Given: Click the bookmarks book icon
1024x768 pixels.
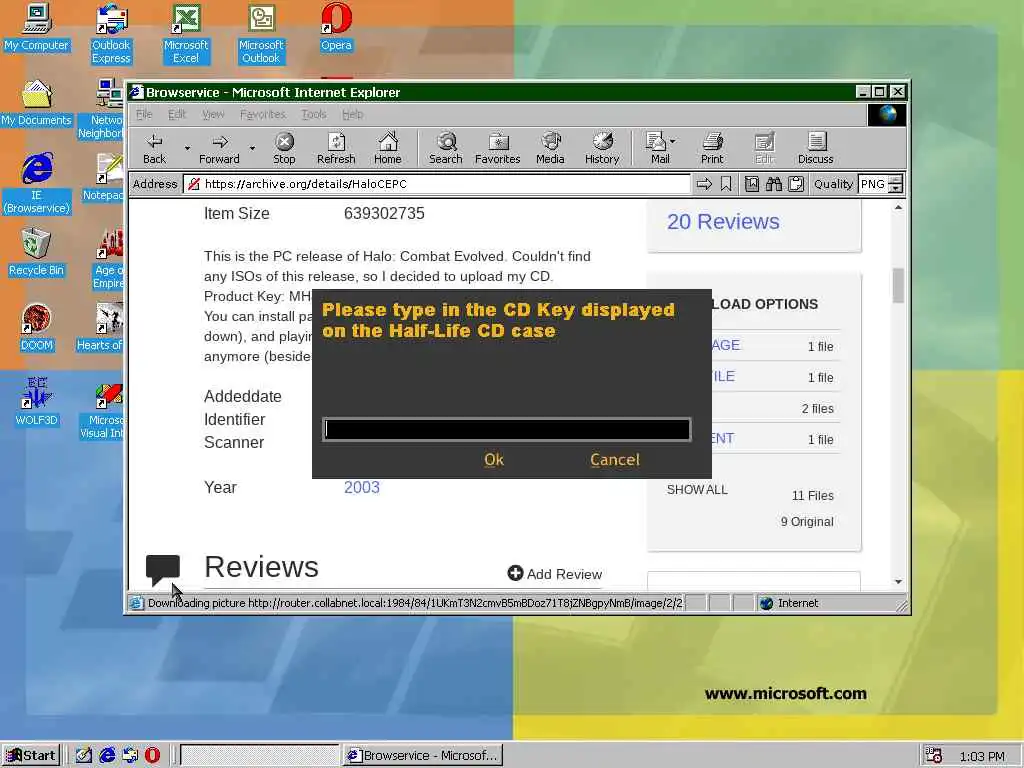Looking at the screenshot, I should click(x=752, y=184).
